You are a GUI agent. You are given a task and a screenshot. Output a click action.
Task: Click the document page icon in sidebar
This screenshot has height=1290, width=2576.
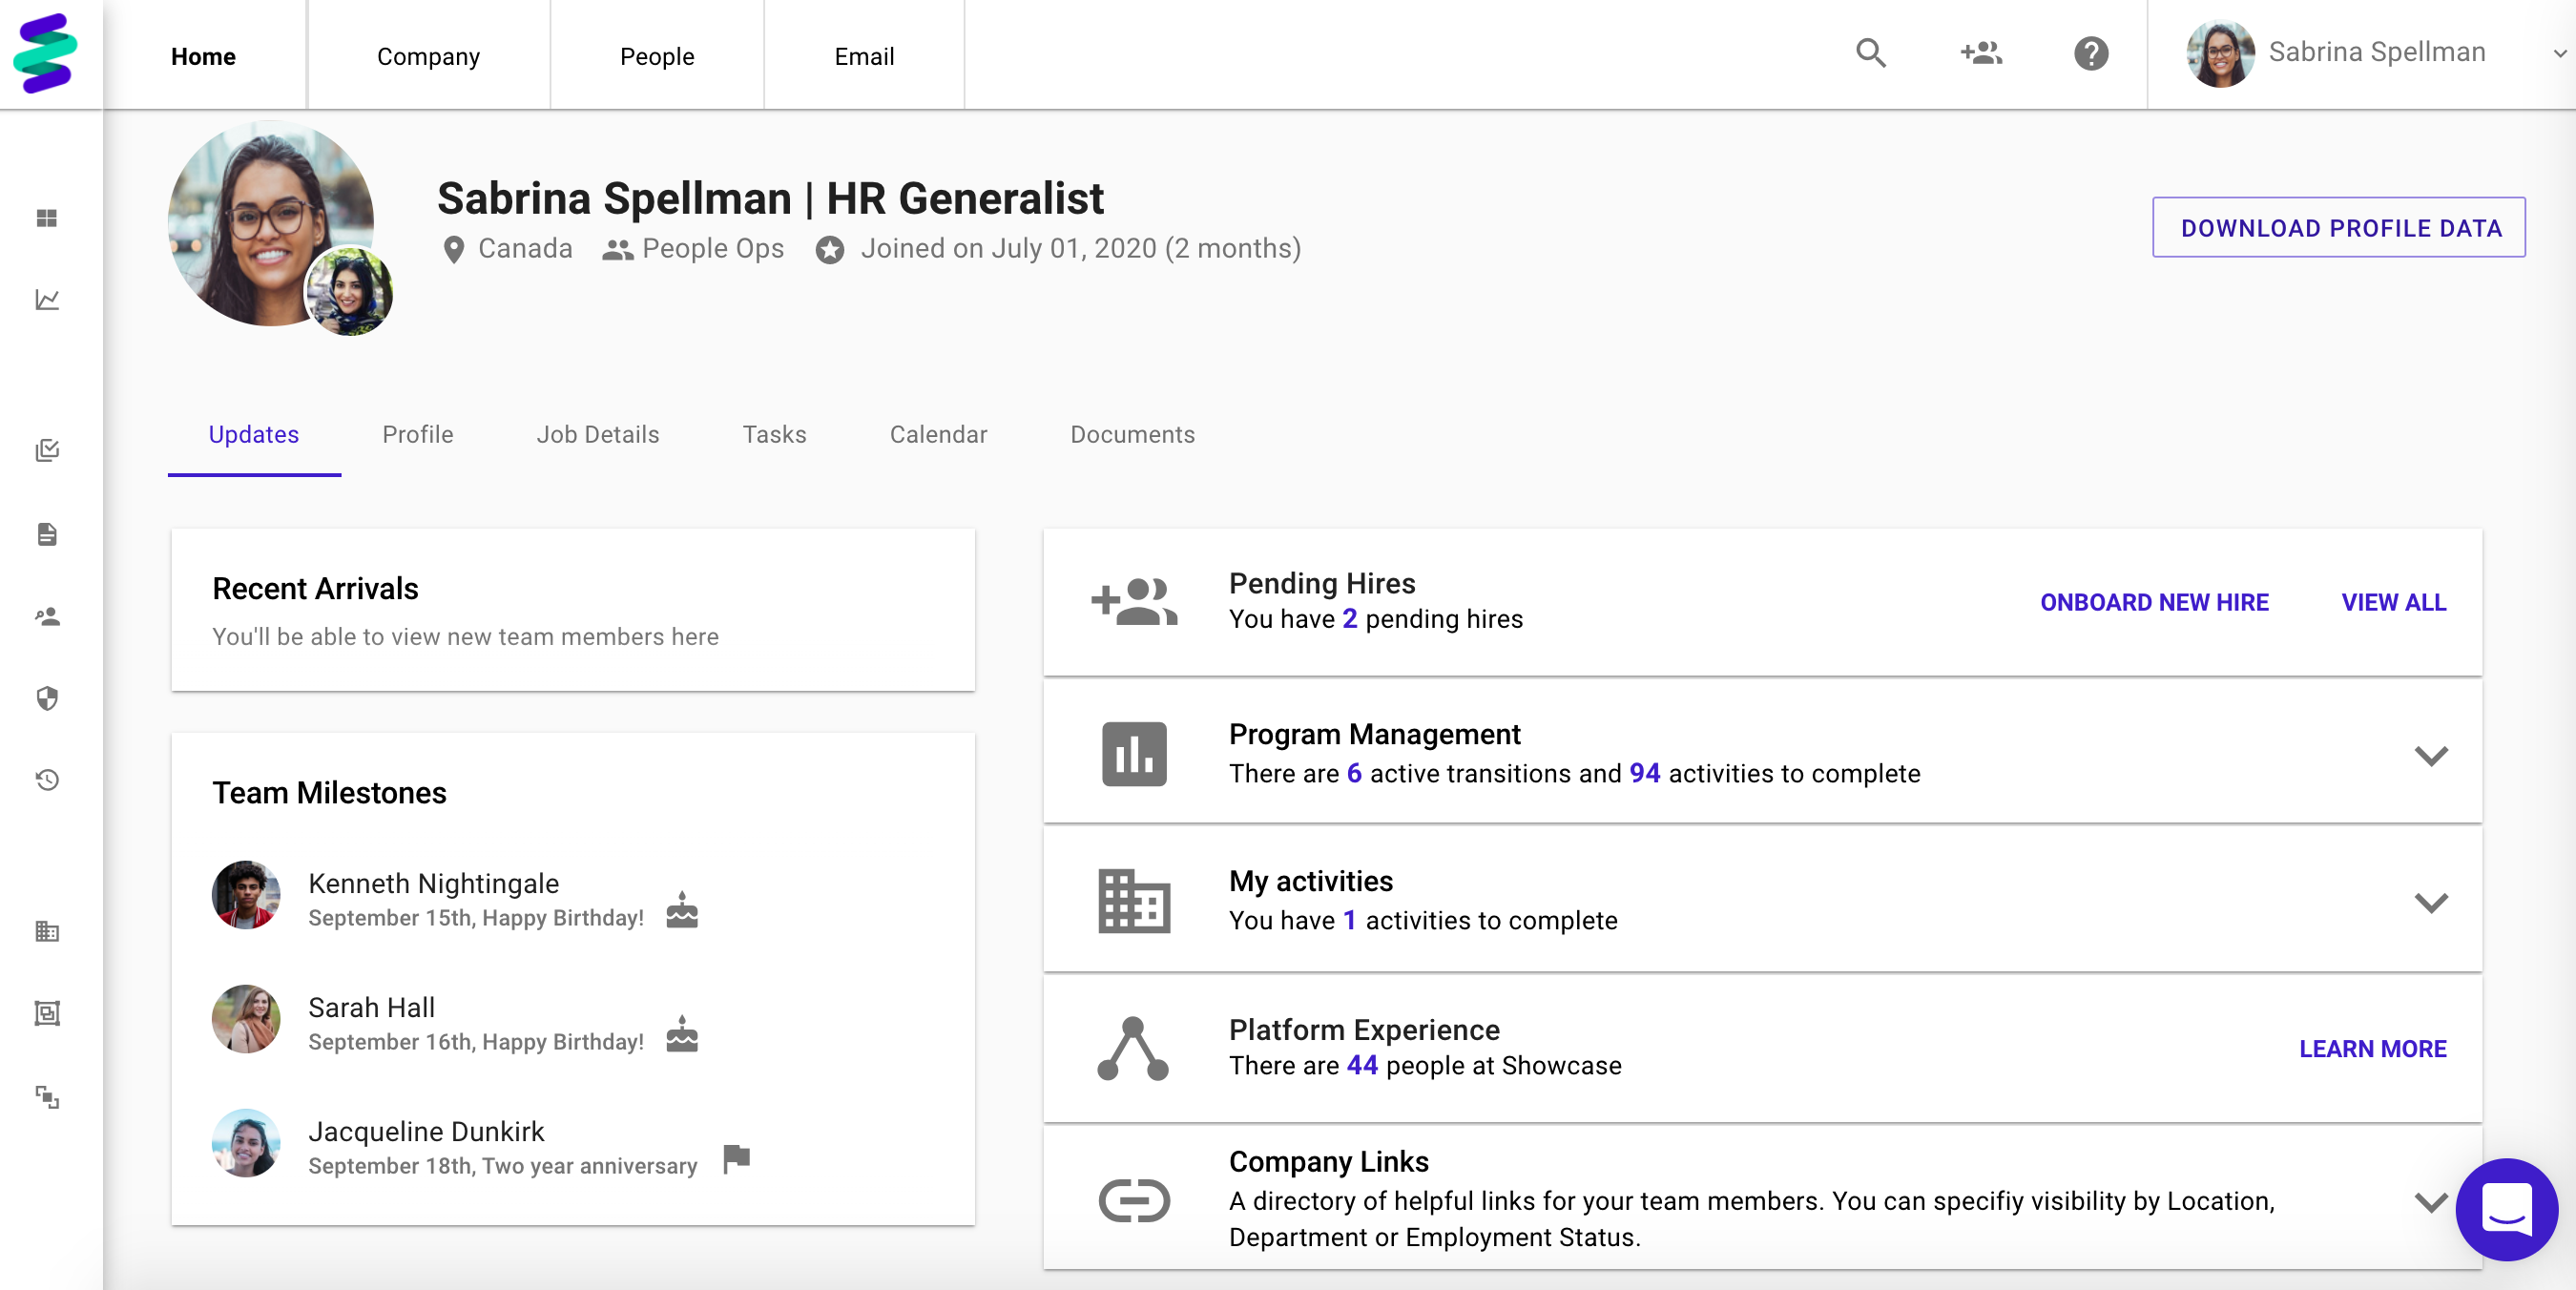(47, 534)
